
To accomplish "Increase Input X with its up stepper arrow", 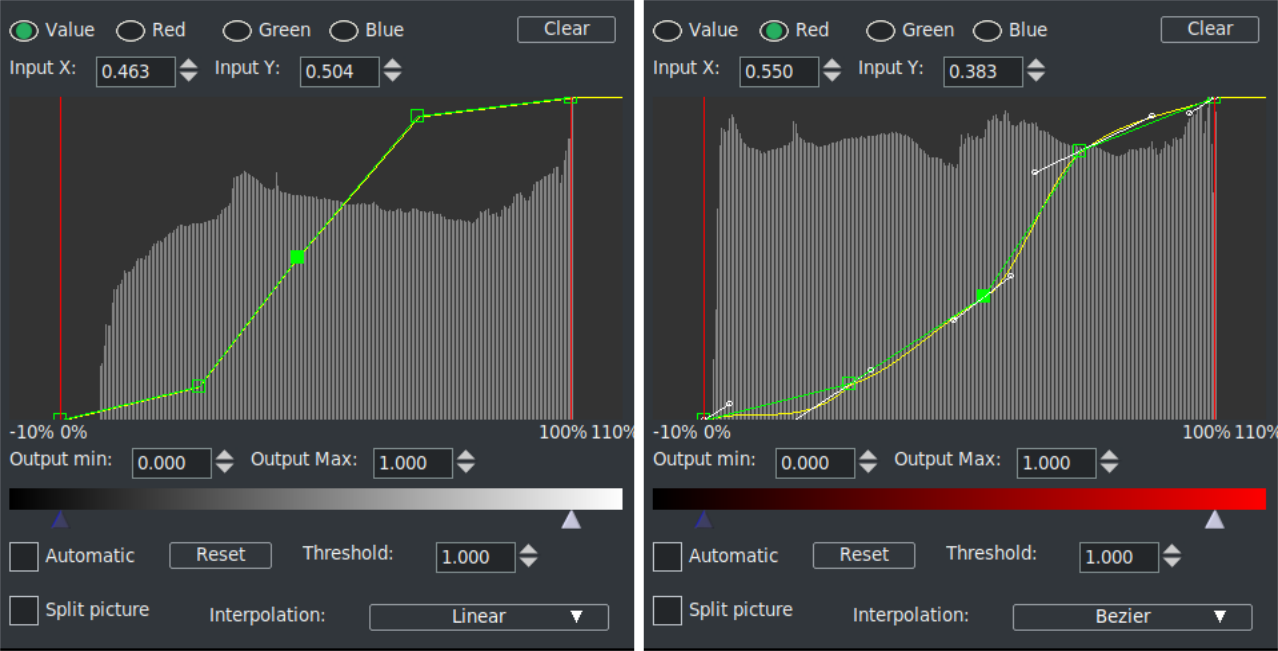I will click(188, 66).
